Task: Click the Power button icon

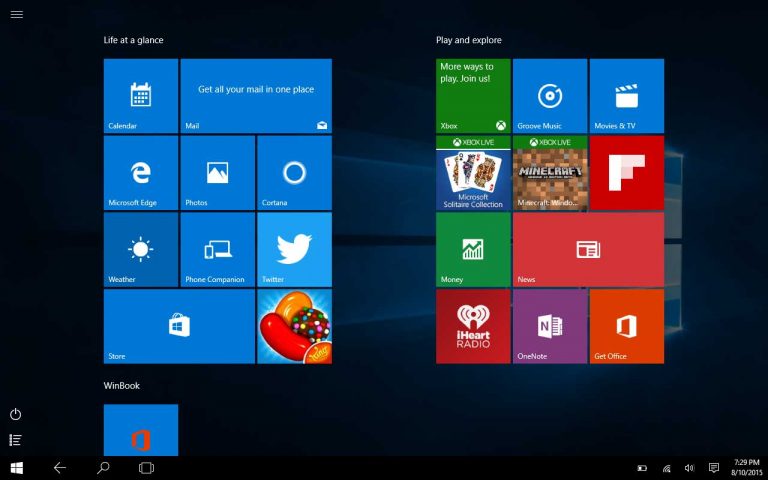Action: [x=16, y=414]
